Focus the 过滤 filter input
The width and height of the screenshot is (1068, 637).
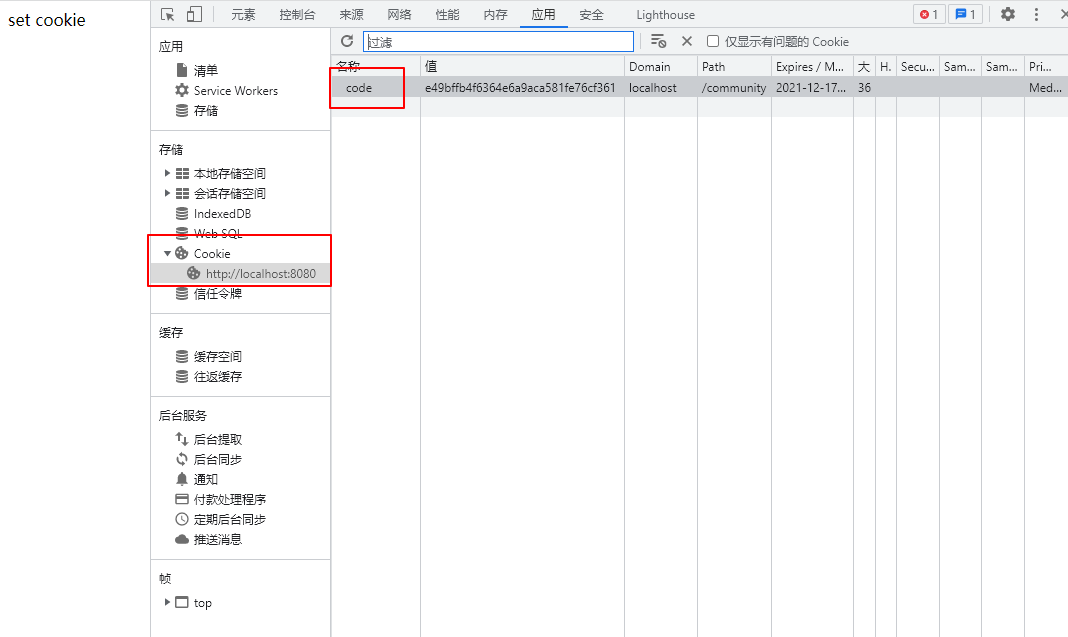point(499,42)
